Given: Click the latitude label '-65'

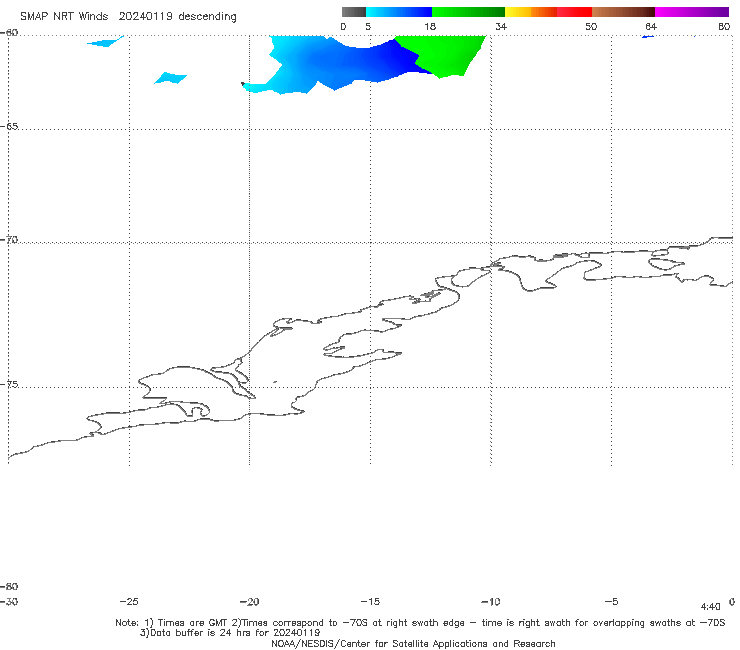Looking at the screenshot, I should click(x=9, y=127).
